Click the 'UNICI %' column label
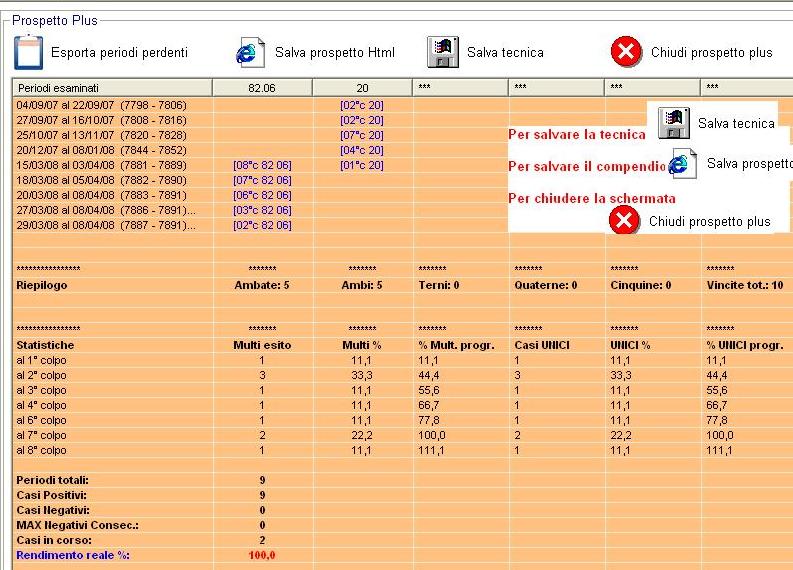This screenshot has height=570, width=793. tap(630, 345)
